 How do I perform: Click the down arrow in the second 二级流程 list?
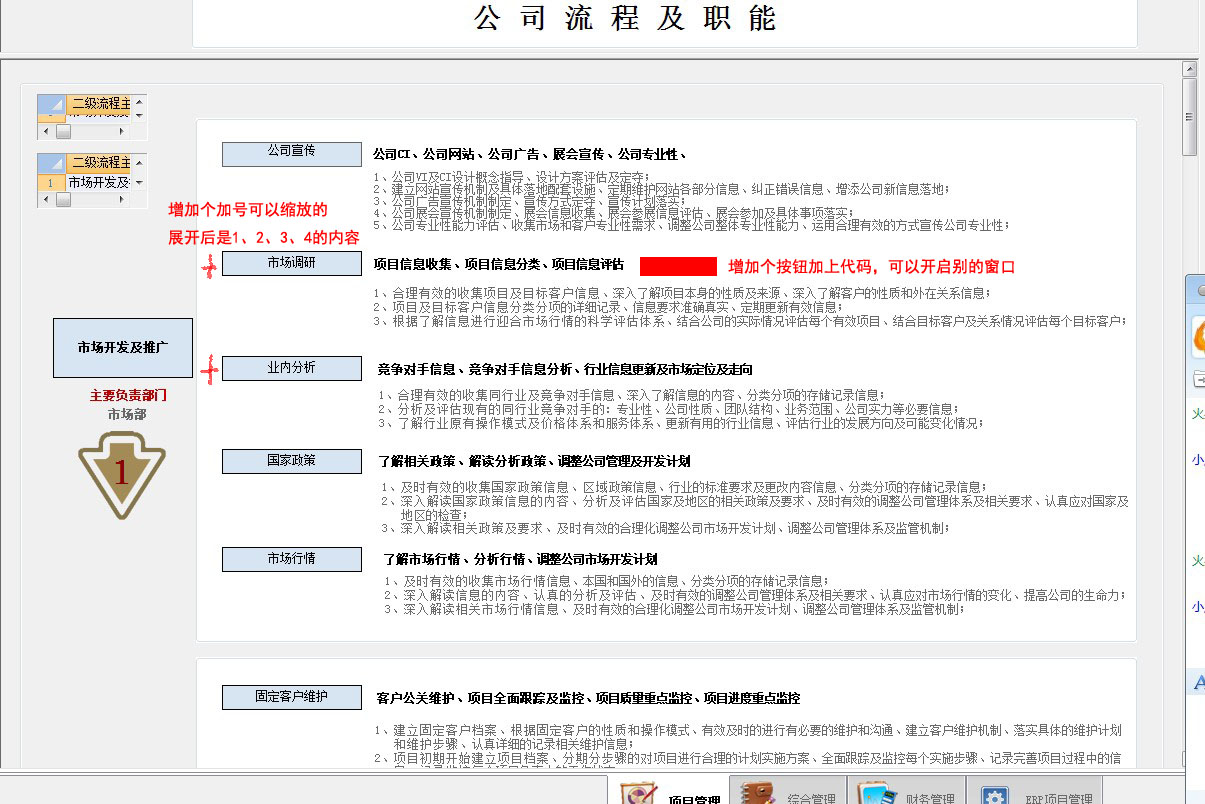(139, 182)
